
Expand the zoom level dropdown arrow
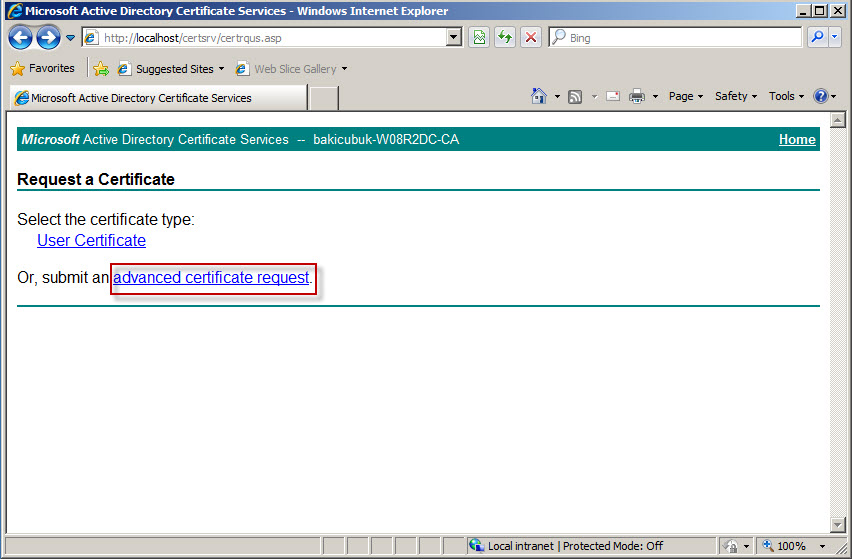(x=822, y=546)
